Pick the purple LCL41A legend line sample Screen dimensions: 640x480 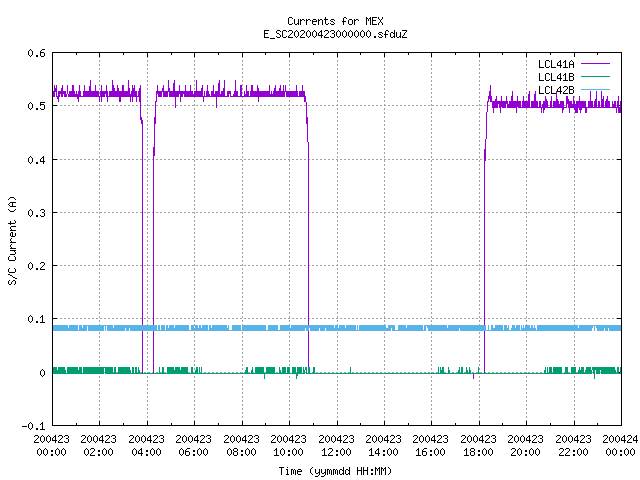tap(595, 64)
